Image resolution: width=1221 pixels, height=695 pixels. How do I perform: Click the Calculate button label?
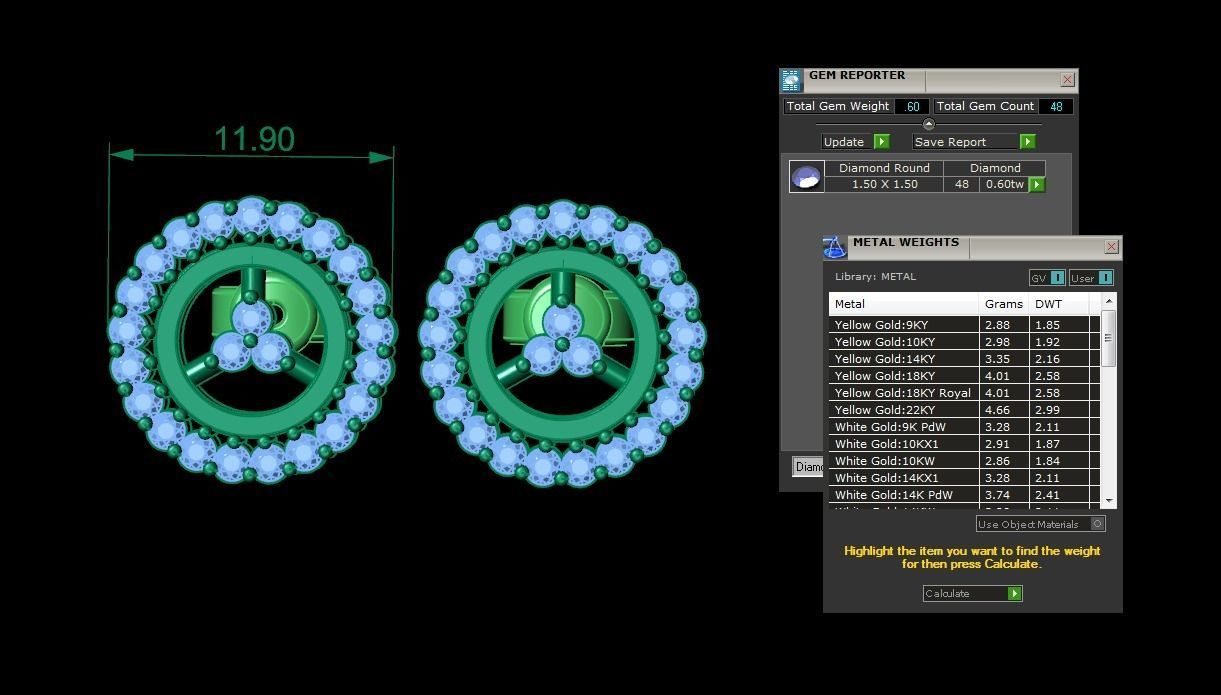947,594
